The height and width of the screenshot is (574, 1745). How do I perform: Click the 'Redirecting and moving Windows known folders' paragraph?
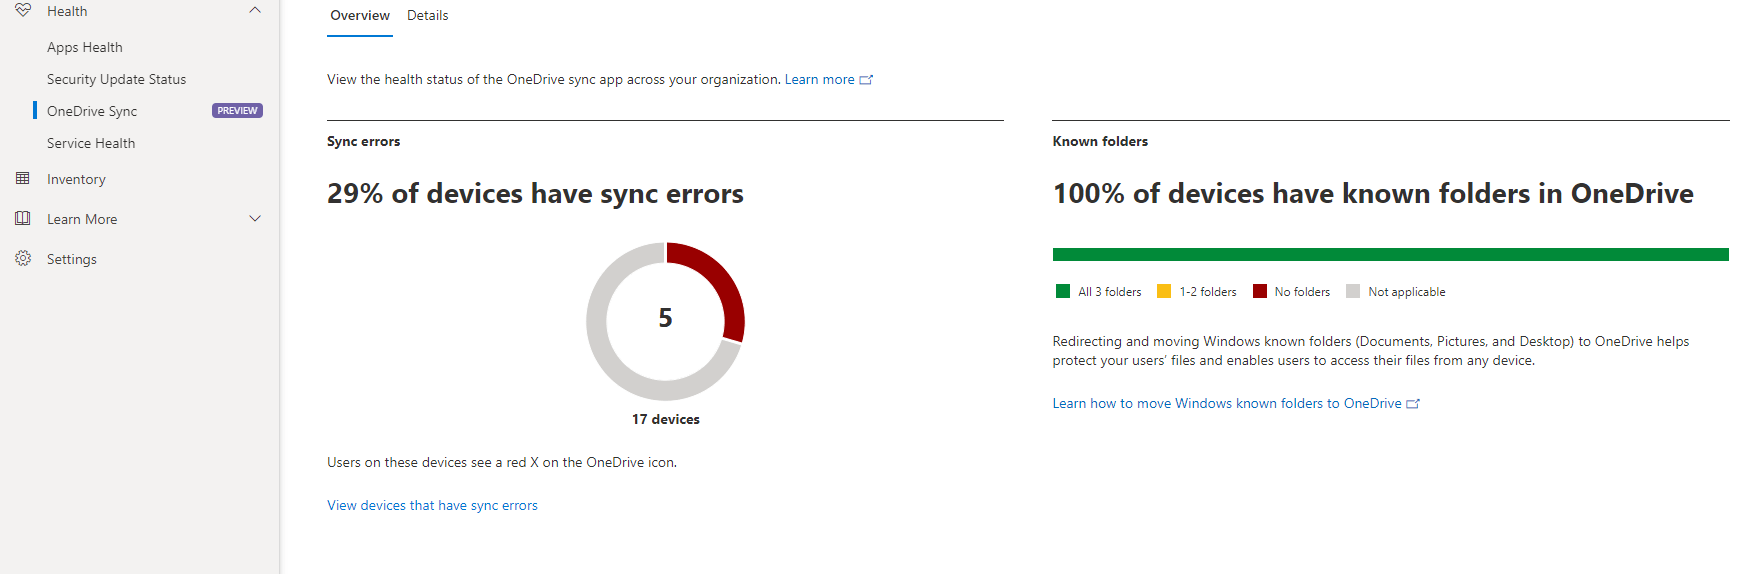coord(1371,351)
